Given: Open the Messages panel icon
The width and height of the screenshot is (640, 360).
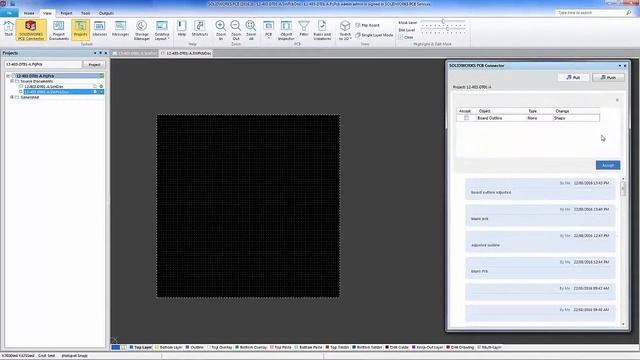Looking at the screenshot, I should [x=120, y=29].
